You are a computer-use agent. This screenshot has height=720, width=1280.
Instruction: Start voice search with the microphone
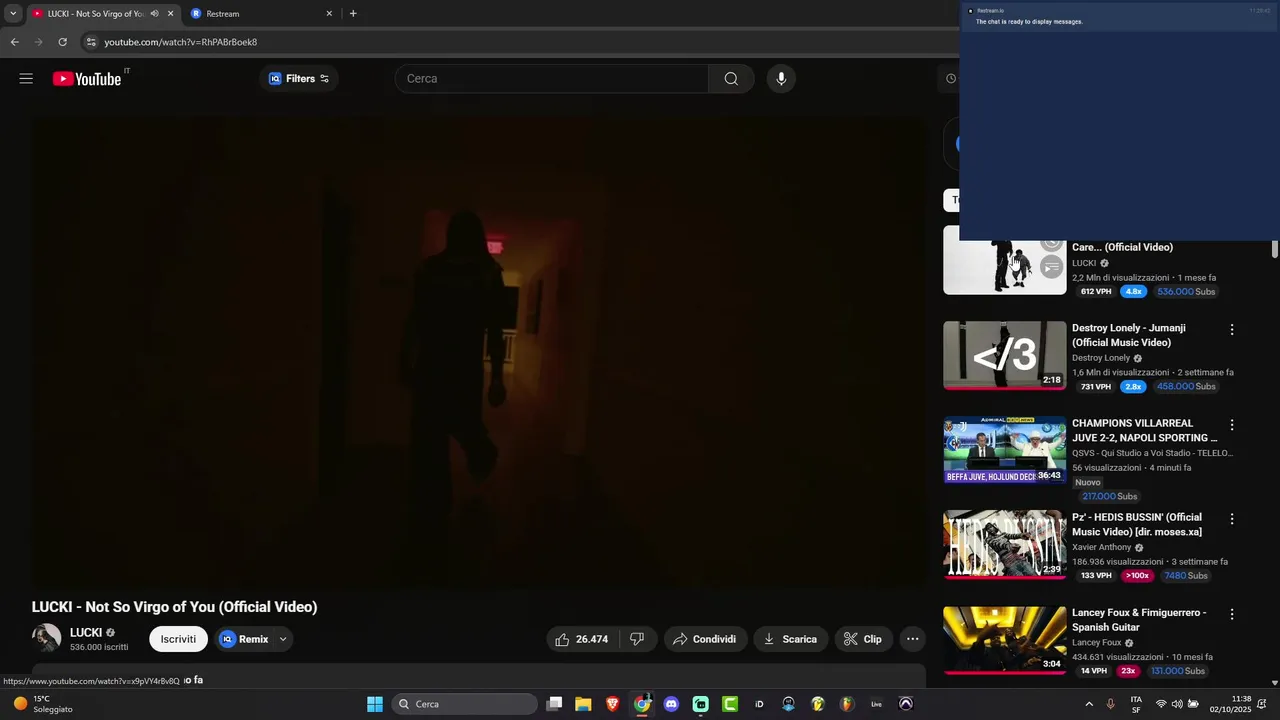(781, 79)
